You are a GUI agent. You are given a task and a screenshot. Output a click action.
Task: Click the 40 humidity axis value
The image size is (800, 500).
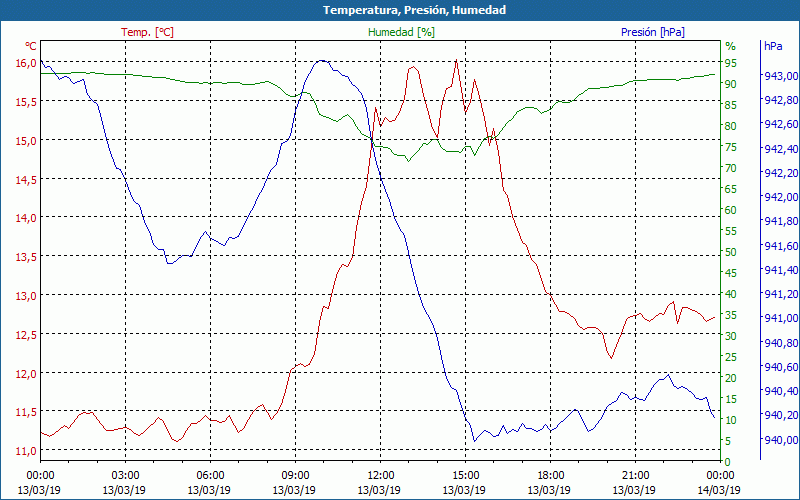731,293
